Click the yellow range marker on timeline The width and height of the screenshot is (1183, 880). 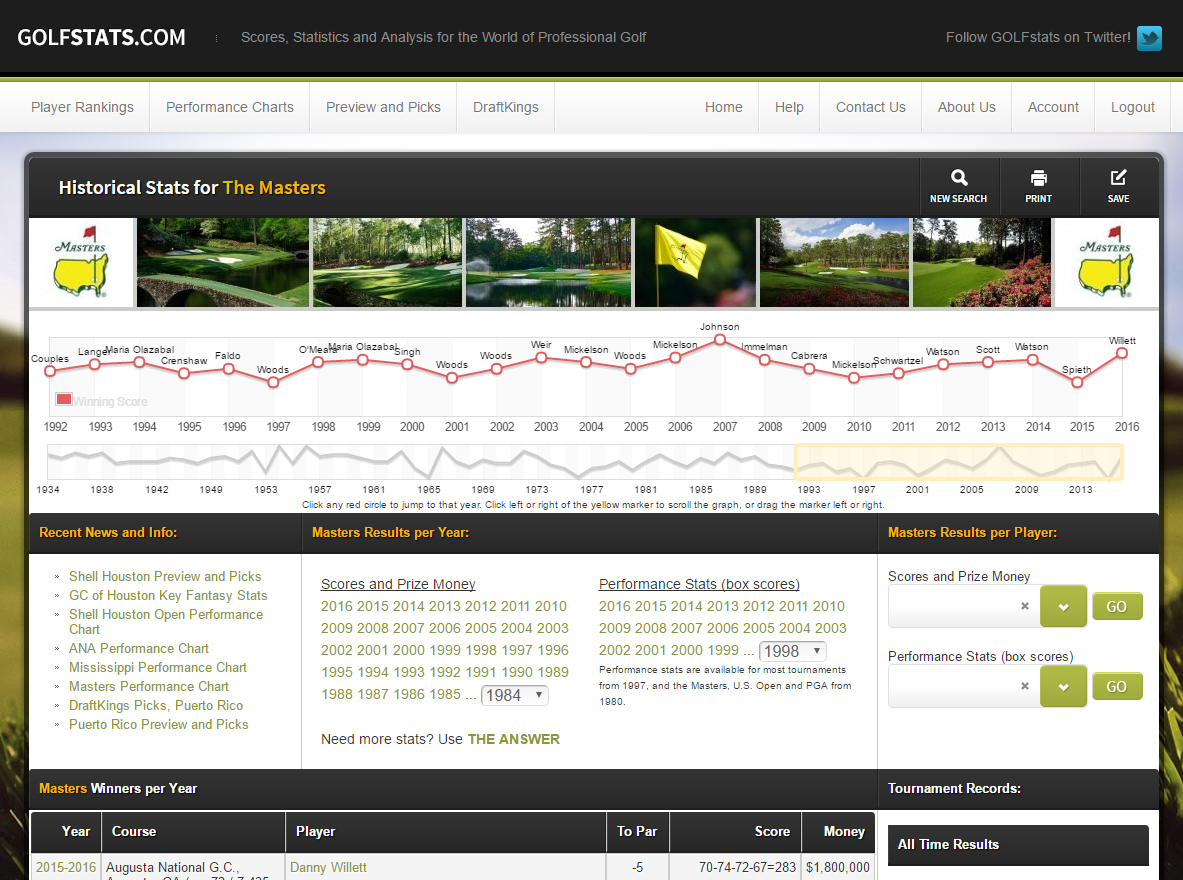pos(957,463)
